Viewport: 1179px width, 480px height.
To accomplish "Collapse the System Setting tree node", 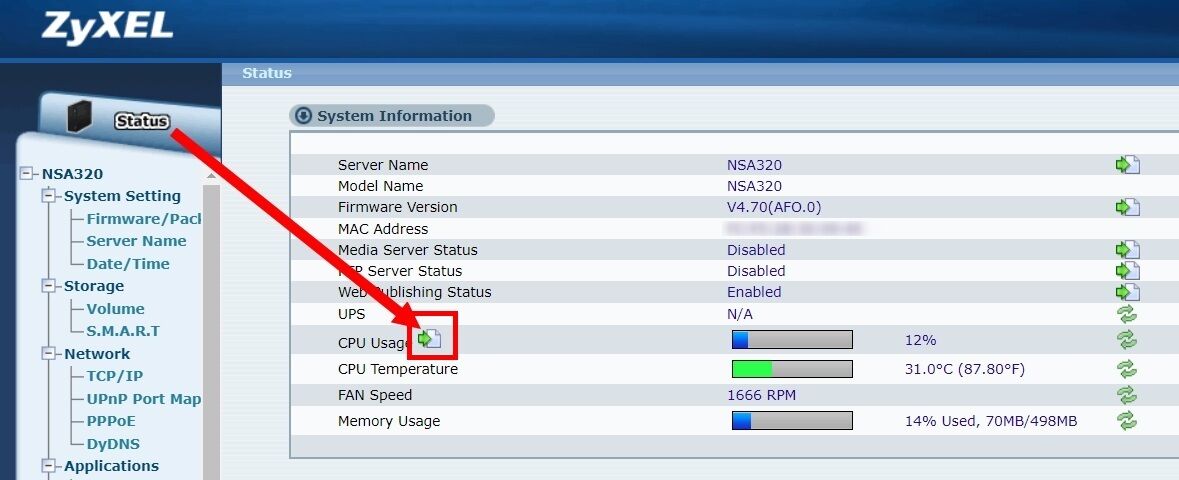I will coord(50,196).
